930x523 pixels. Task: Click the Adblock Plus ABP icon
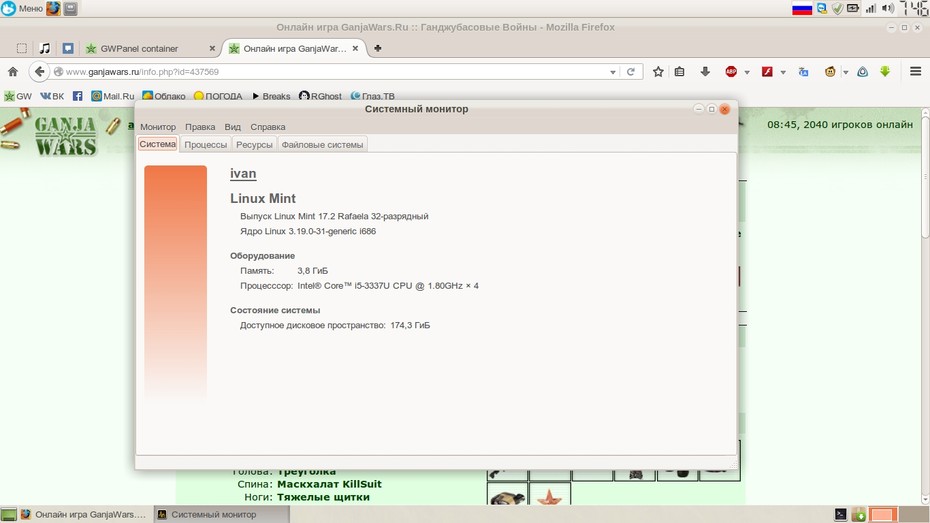coord(731,72)
